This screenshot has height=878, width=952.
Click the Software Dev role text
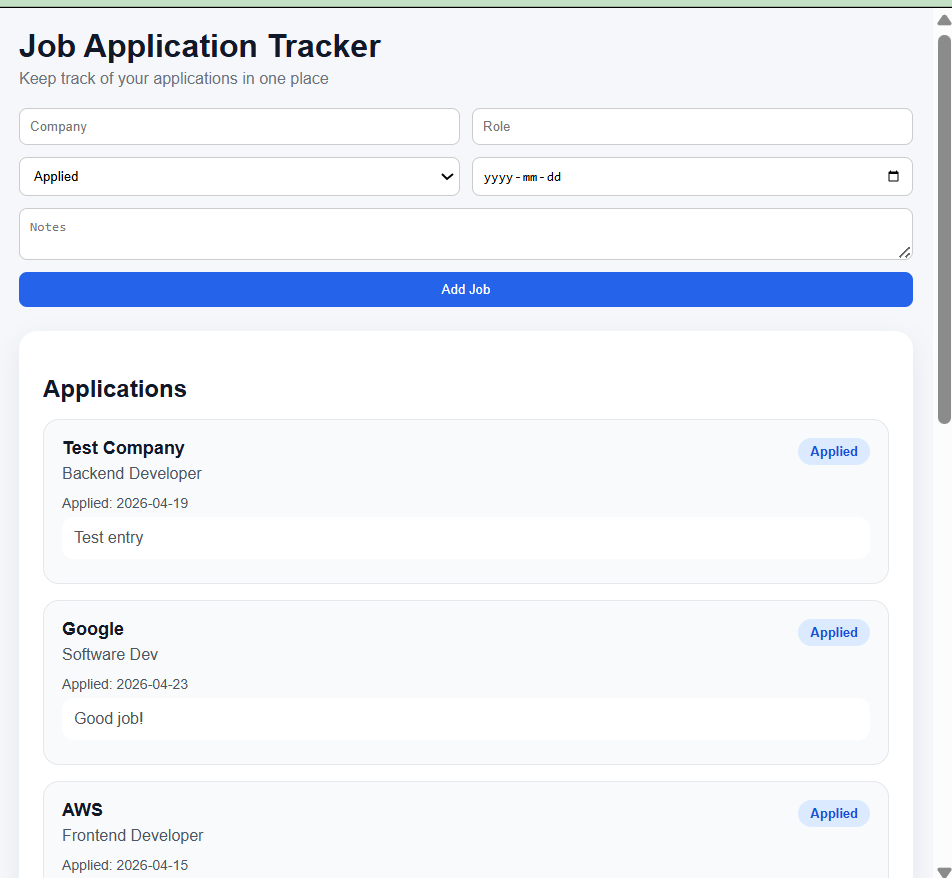110,655
